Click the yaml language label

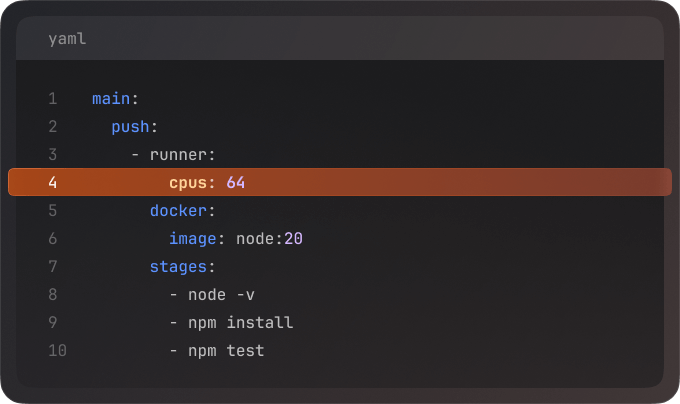click(67, 39)
